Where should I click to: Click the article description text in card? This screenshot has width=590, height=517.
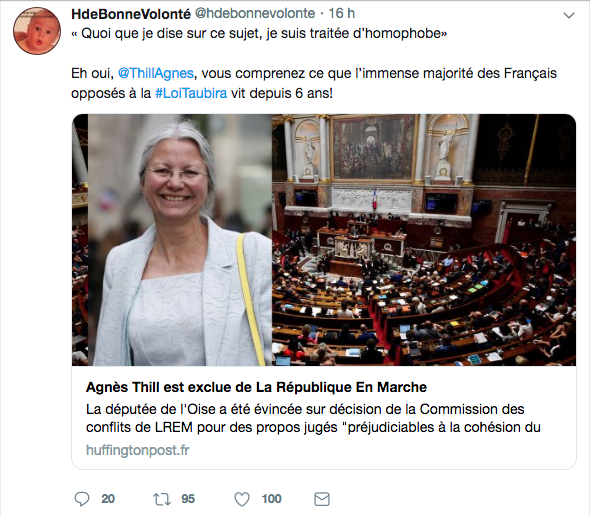point(313,418)
